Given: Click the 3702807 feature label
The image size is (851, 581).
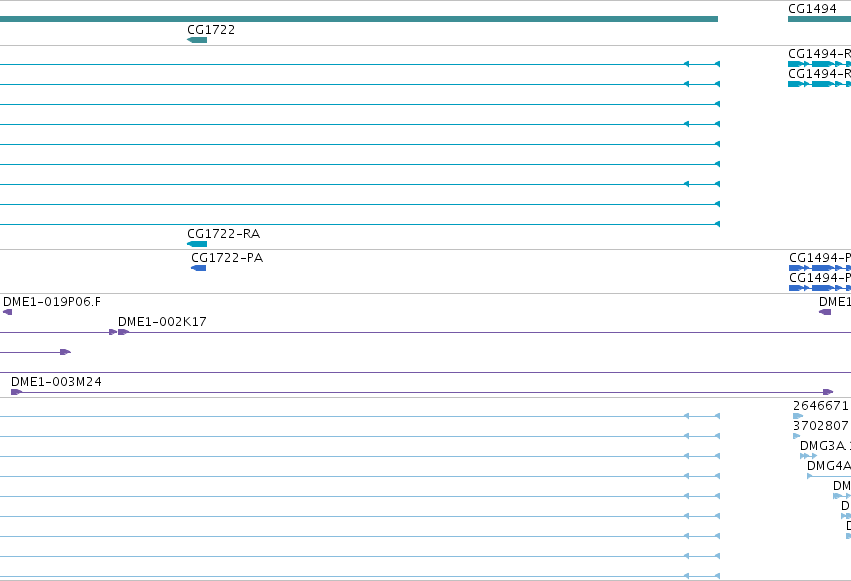Looking at the screenshot, I should click(x=821, y=426).
